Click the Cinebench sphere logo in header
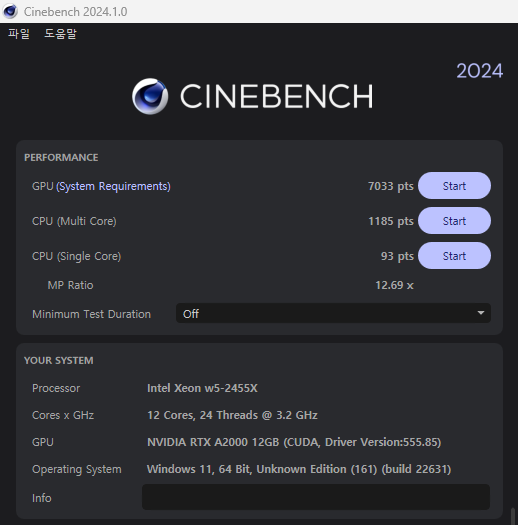Screen dimensions: 518x525 (150, 96)
